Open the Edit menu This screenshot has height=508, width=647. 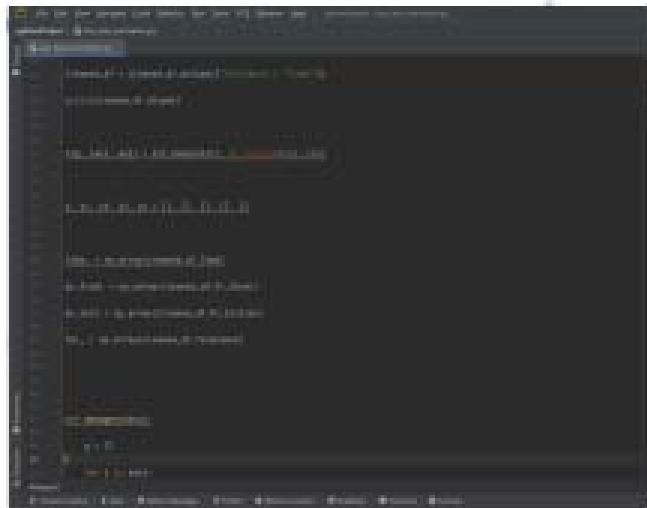62,16
